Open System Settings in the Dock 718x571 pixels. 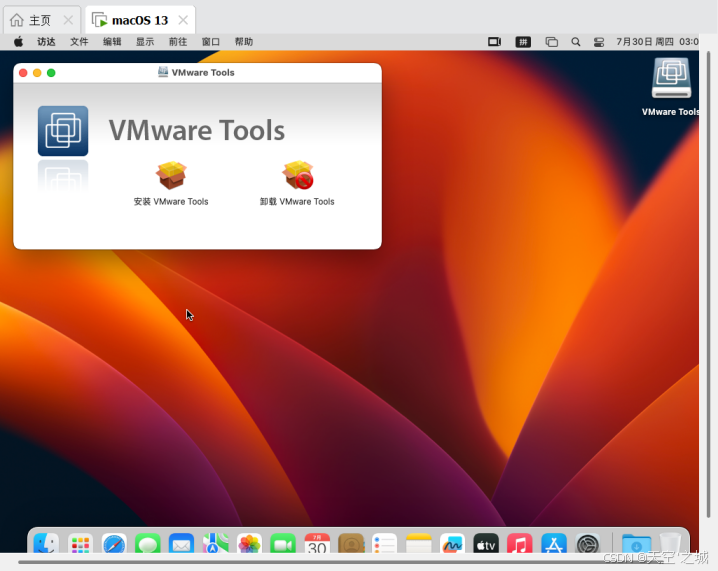[587, 544]
